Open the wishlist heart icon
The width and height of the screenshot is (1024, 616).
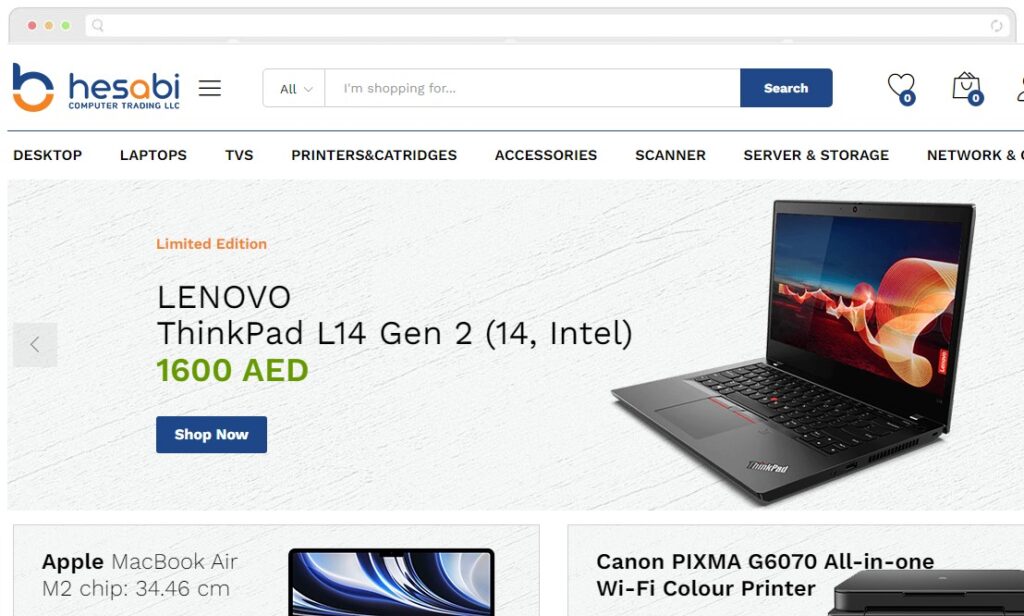[x=901, y=88]
